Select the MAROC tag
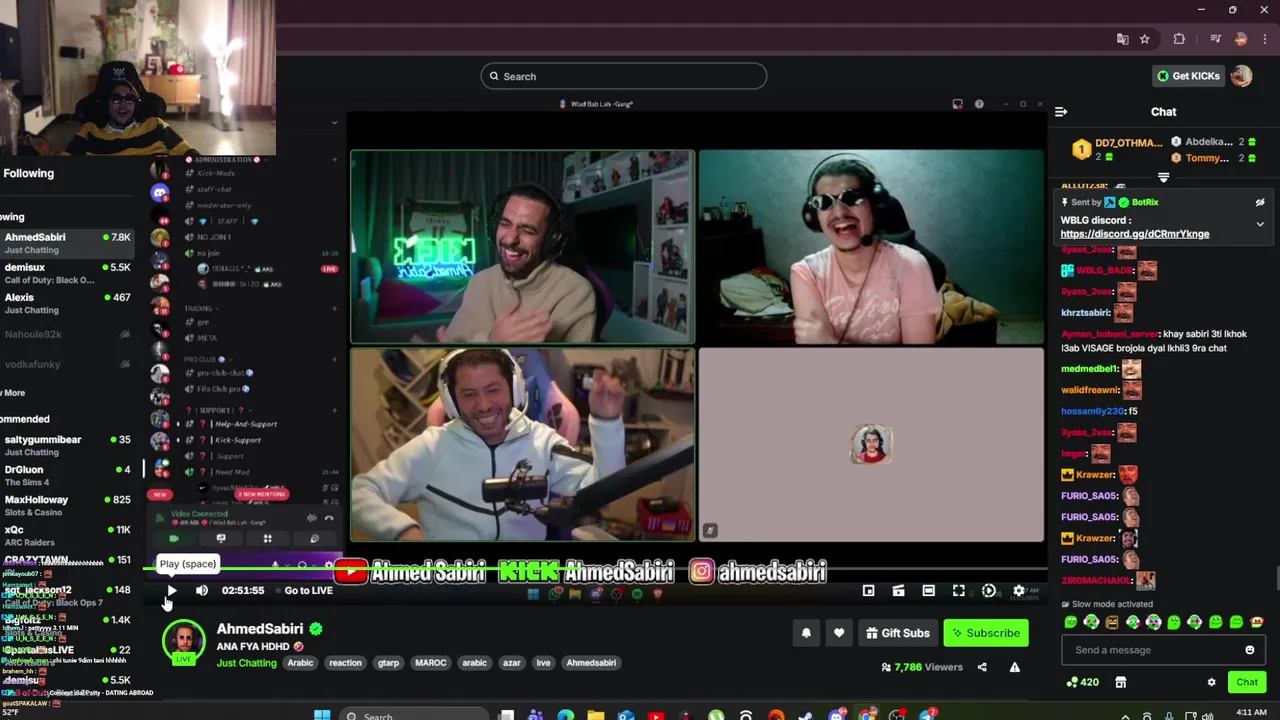The image size is (1280, 720). pyautogui.click(x=430, y=663)
